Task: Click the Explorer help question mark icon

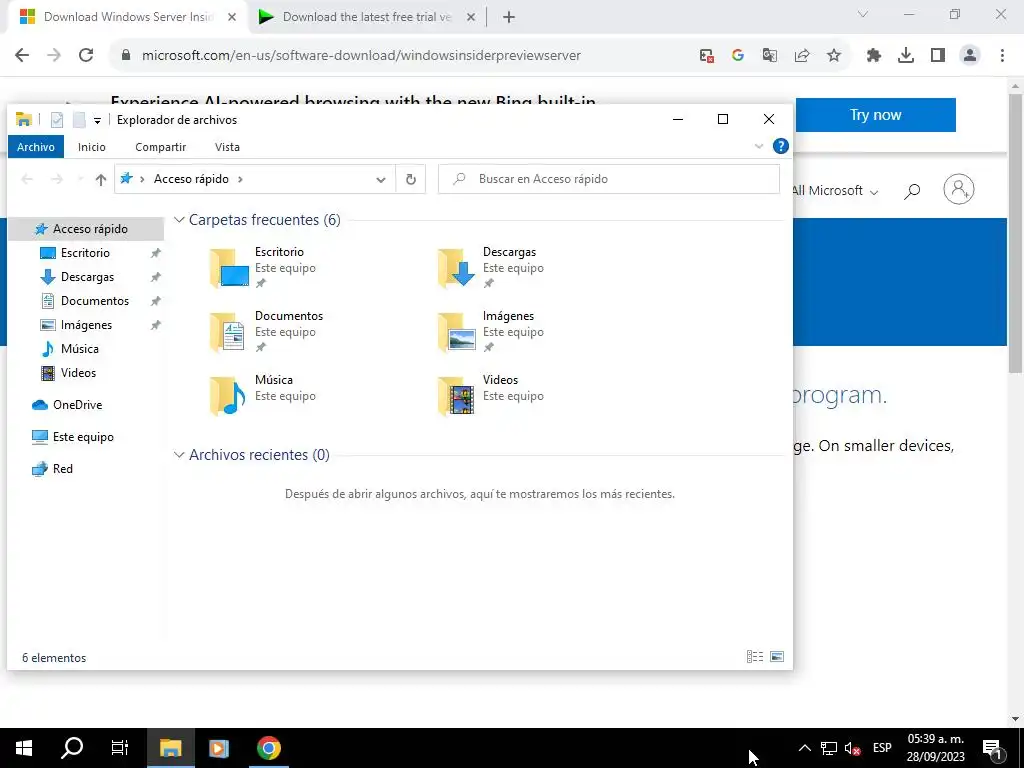Action: 780,146
